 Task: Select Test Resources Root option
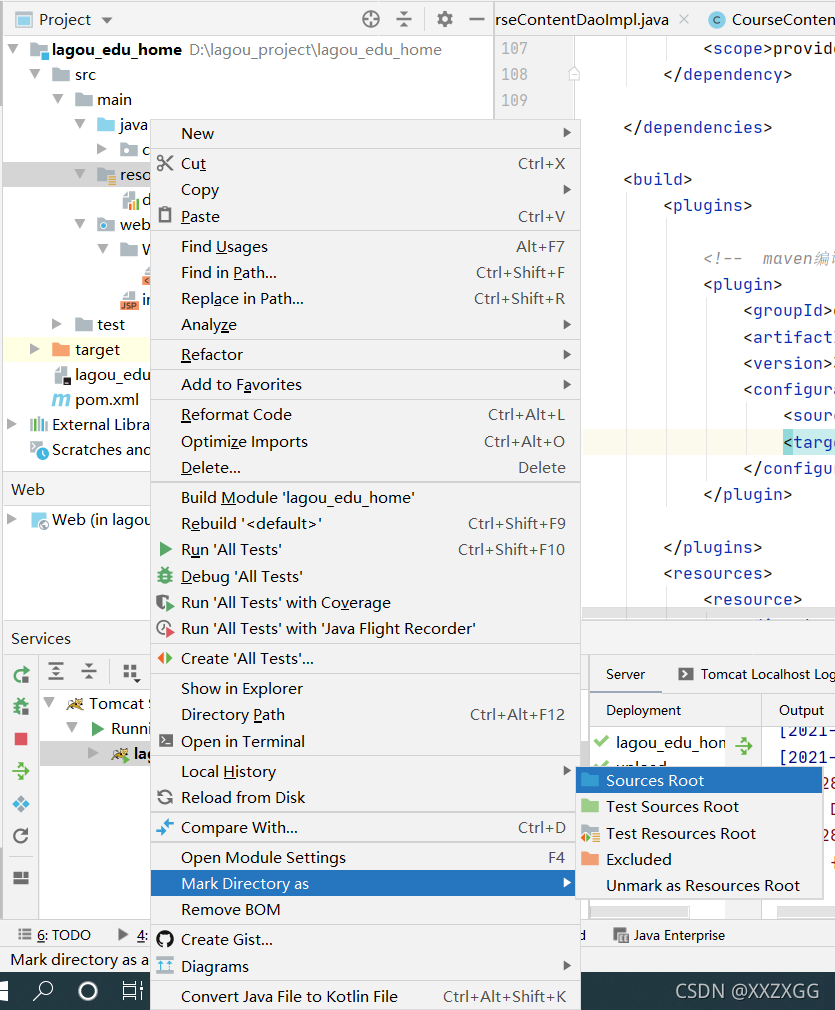(x=699, y=834)
